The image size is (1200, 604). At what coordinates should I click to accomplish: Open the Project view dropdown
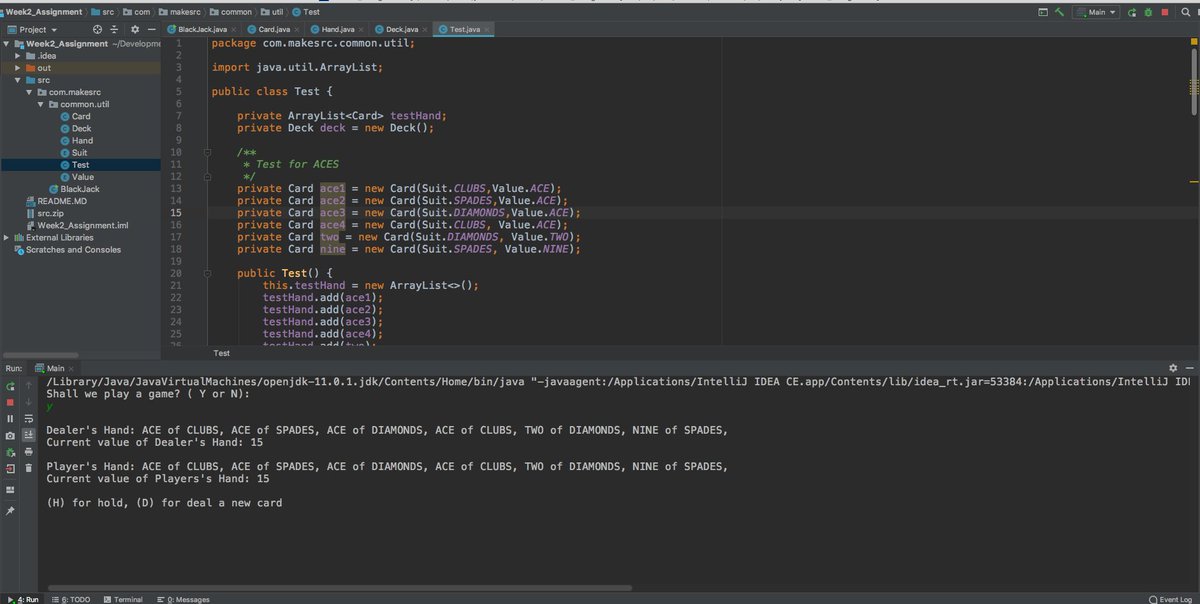(31, 30)
